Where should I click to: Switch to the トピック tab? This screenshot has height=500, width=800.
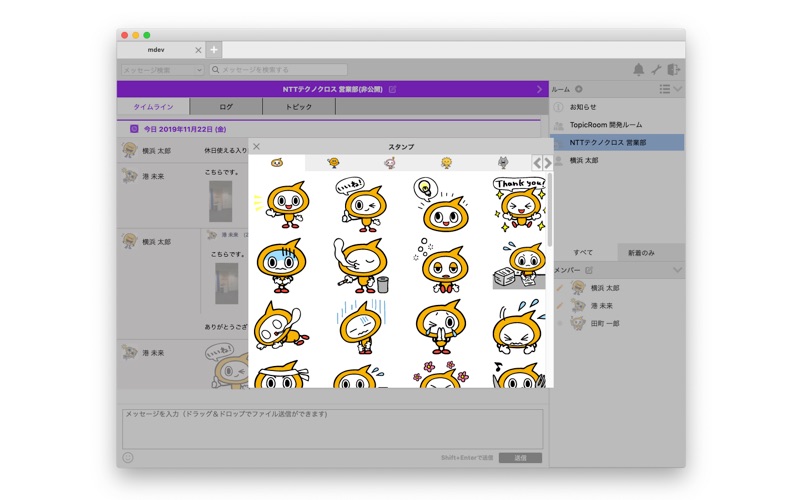point(298,107)
